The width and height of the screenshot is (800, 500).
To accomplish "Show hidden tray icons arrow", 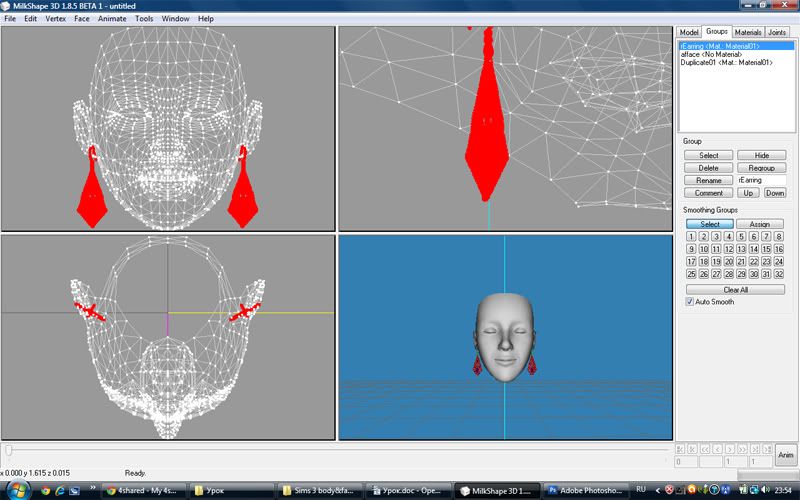I will click(x=658, y=490).
